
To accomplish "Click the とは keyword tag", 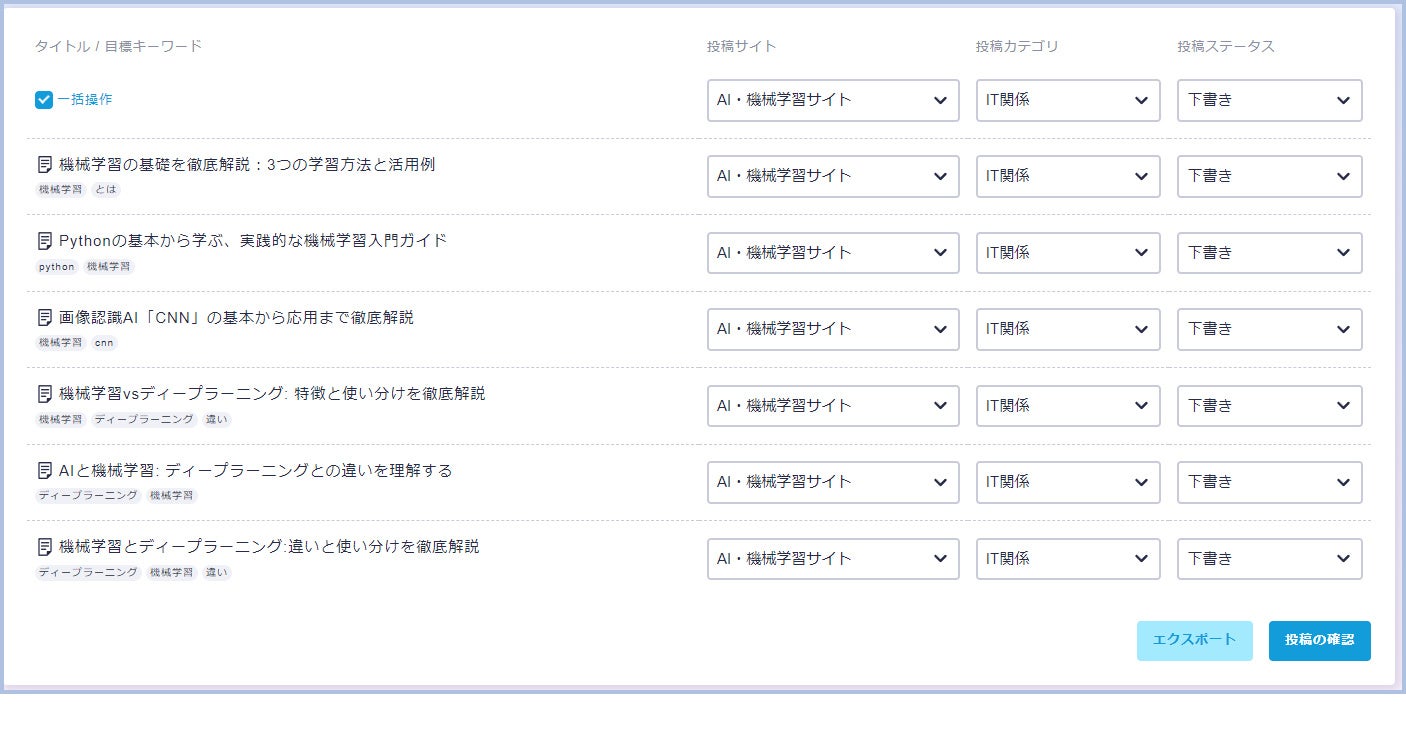I will pyautogui.click(x=106, y=190).
